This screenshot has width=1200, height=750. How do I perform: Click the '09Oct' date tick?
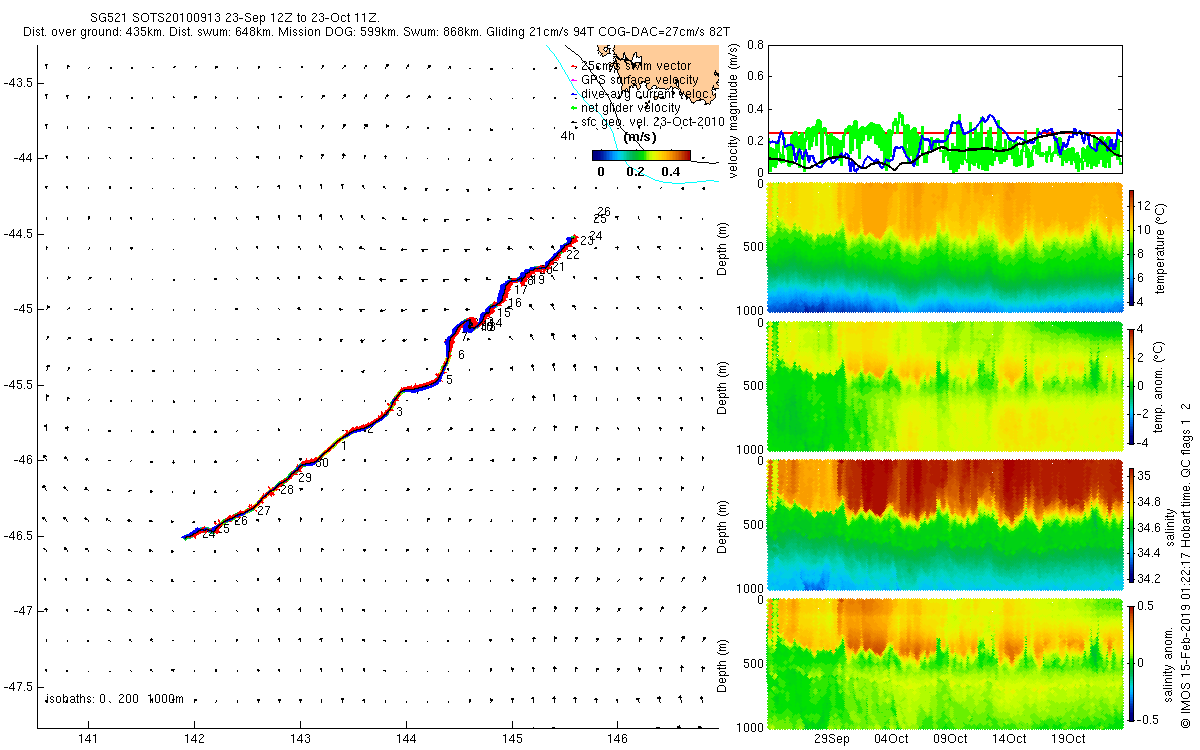coord(950,739)
